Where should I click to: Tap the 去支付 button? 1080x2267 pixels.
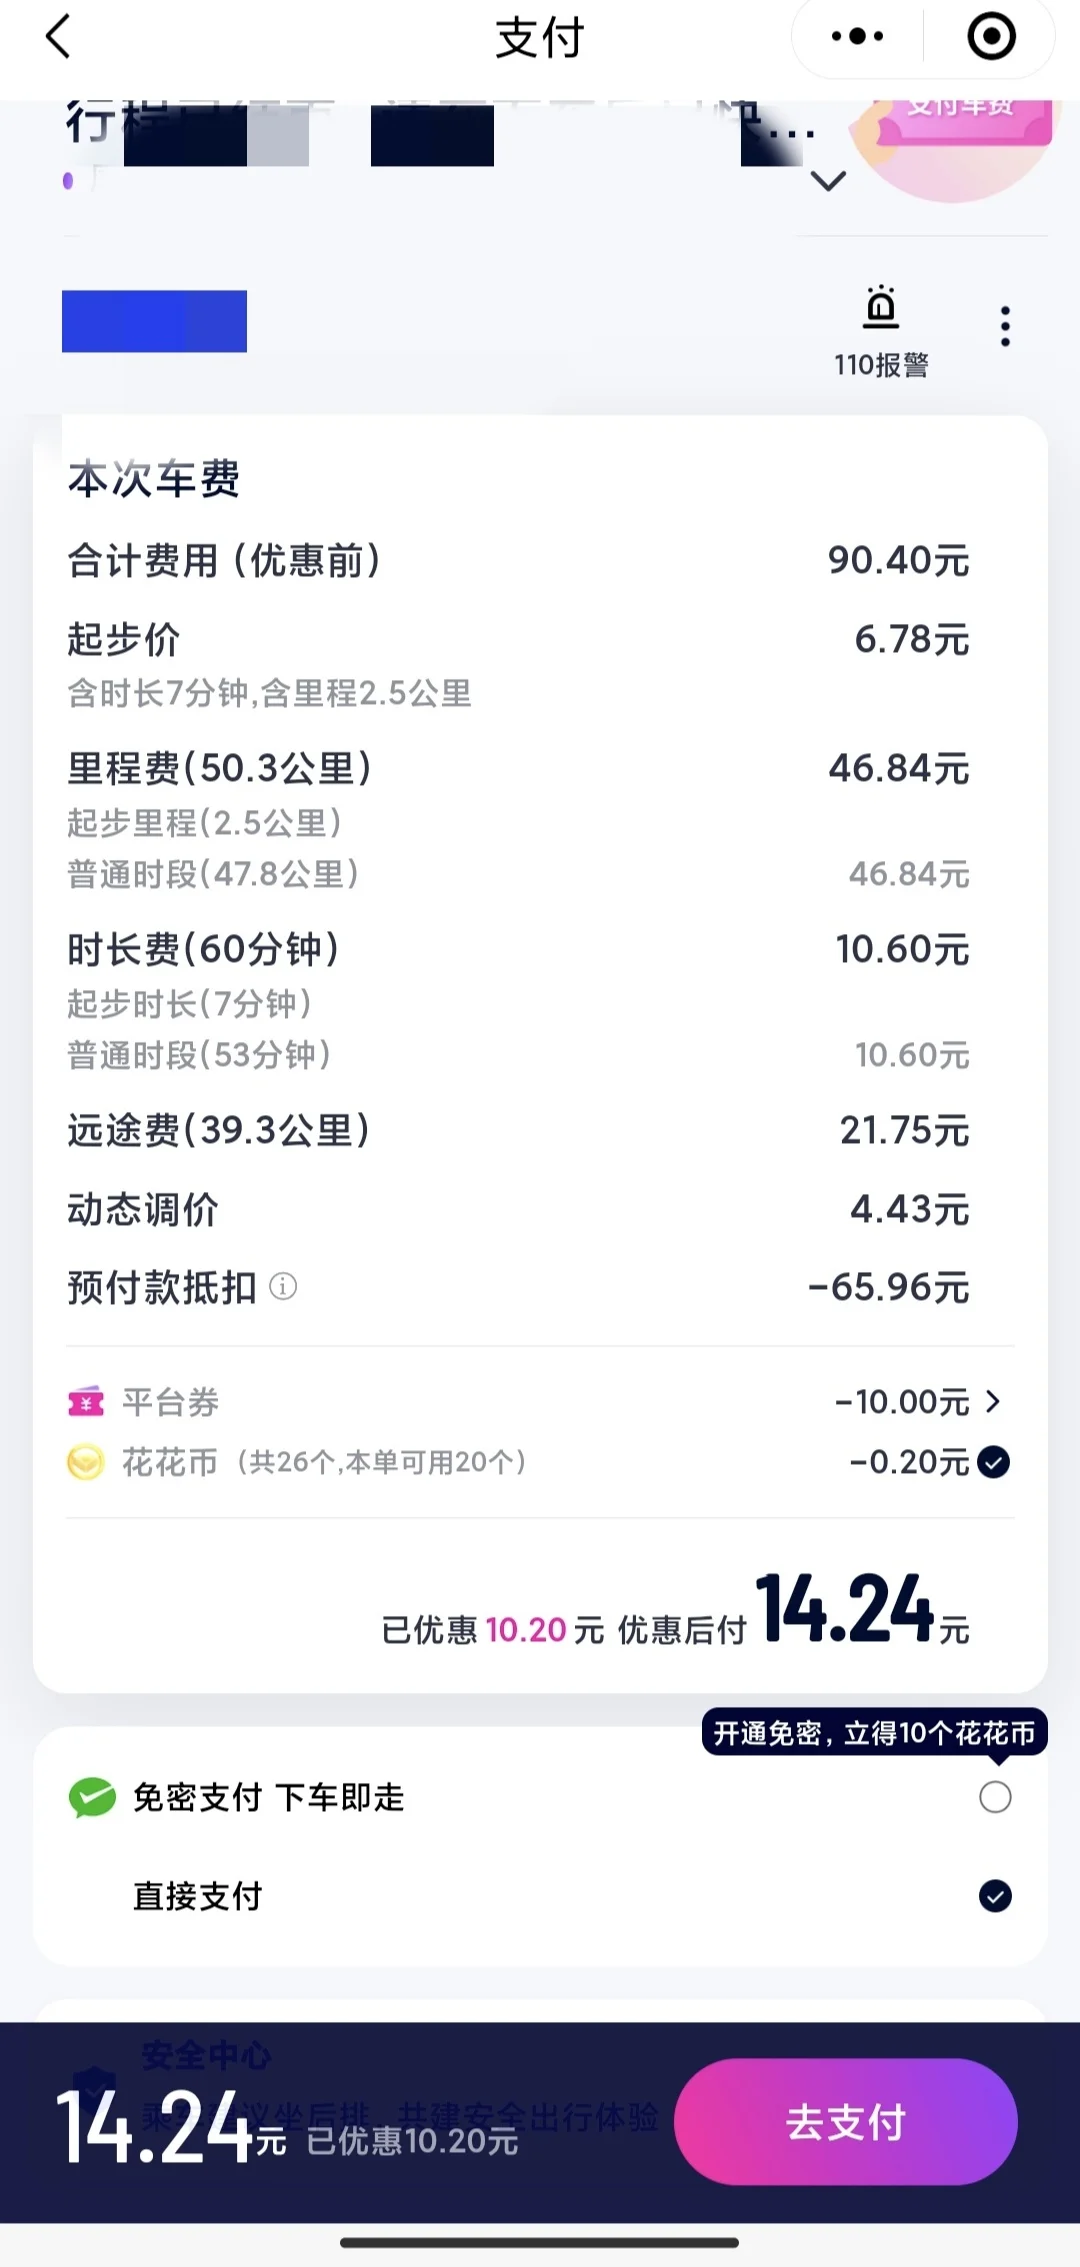pyautogui.click(x=846, y=2121)
